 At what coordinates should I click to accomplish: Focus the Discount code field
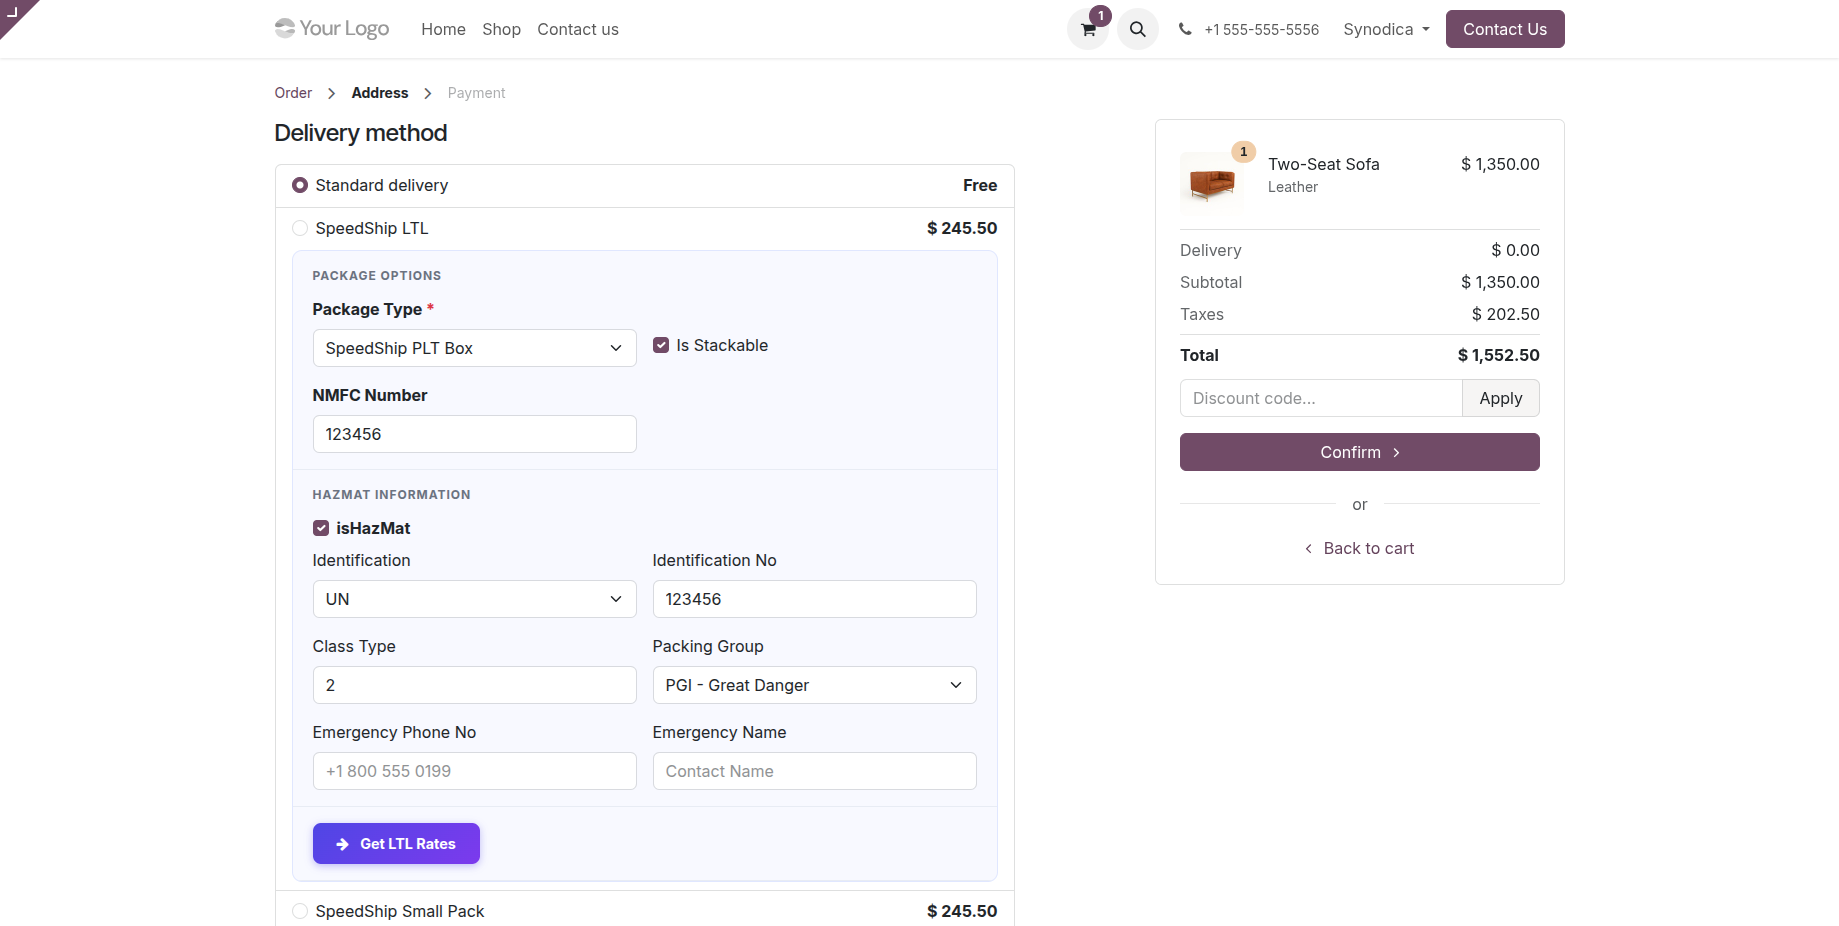pos(1321,398)
